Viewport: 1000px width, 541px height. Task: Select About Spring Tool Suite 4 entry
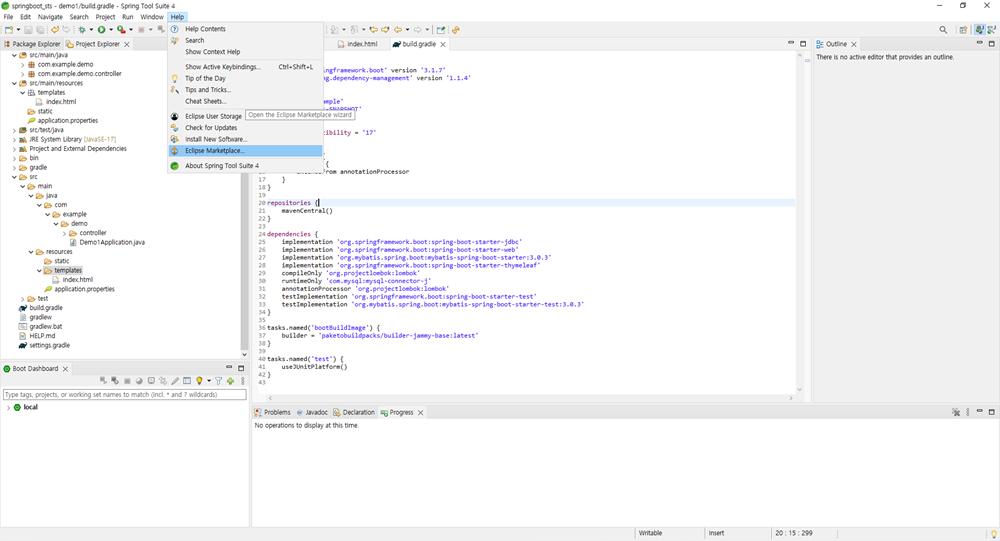[x=246, y=165]
